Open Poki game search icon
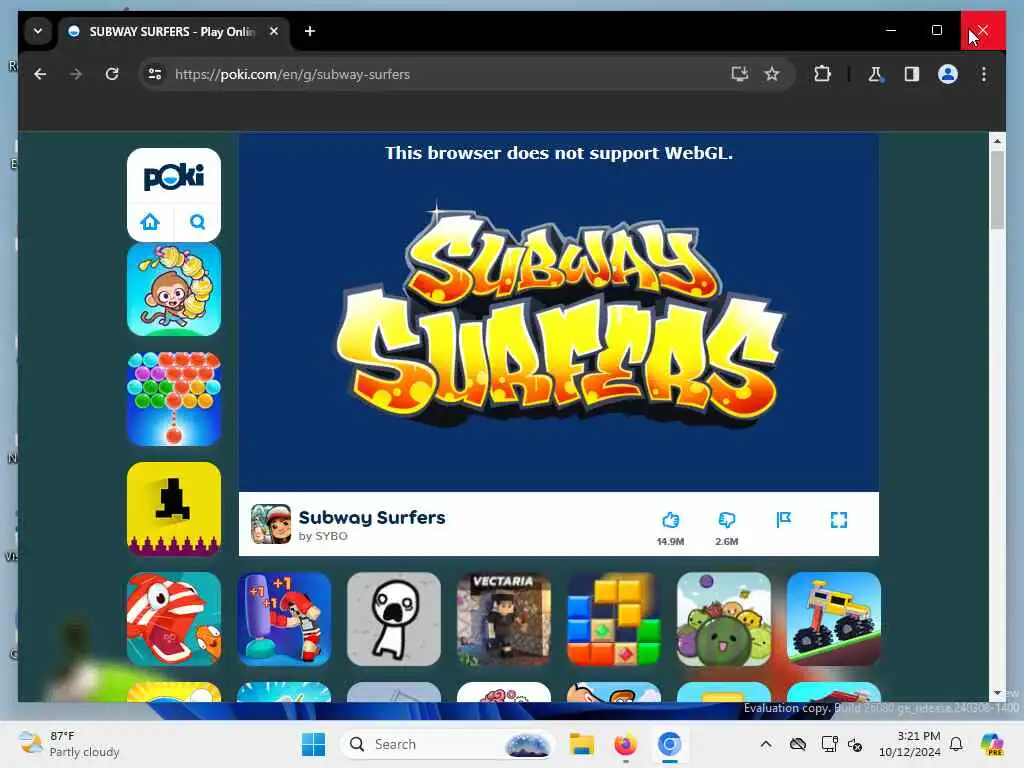 (x=197, y=222)
